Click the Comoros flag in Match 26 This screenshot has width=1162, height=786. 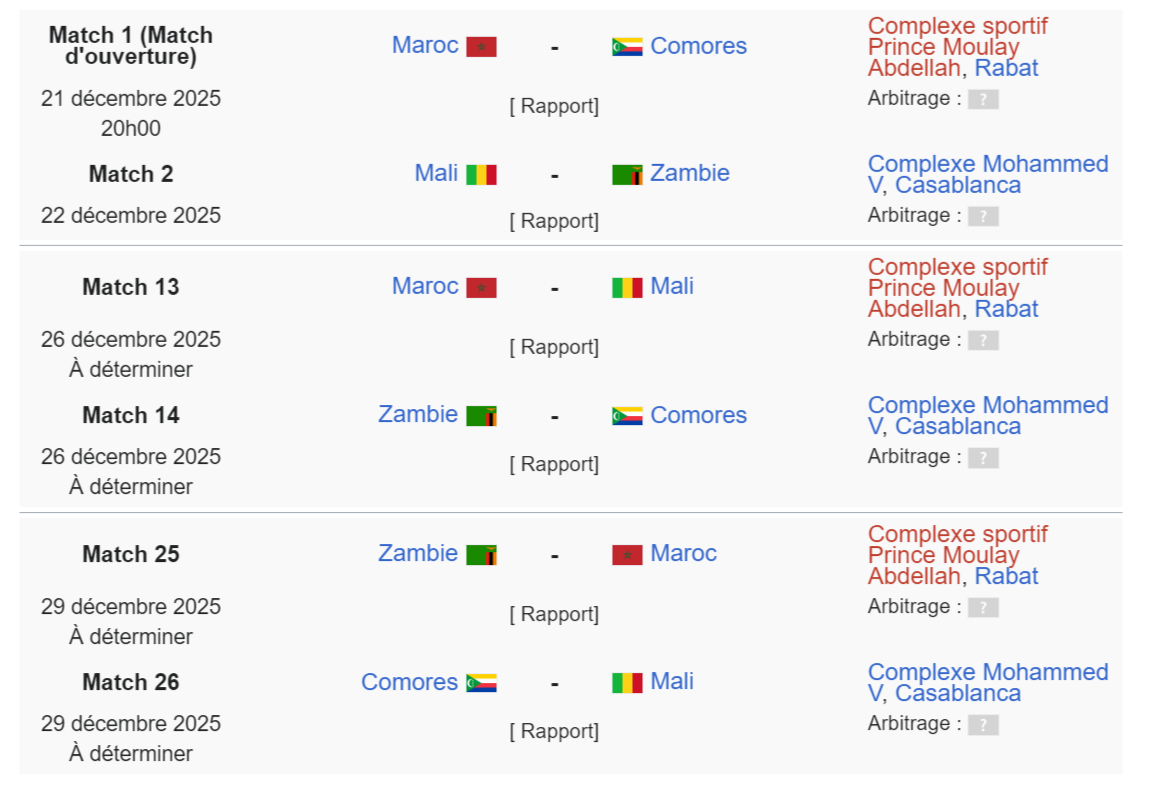[481, 683]
